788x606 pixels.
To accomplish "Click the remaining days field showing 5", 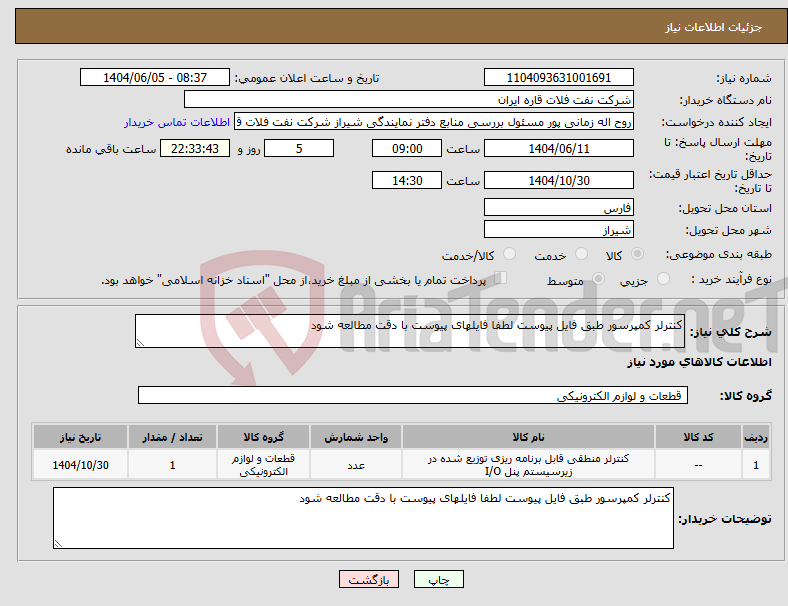I will 299,148.
